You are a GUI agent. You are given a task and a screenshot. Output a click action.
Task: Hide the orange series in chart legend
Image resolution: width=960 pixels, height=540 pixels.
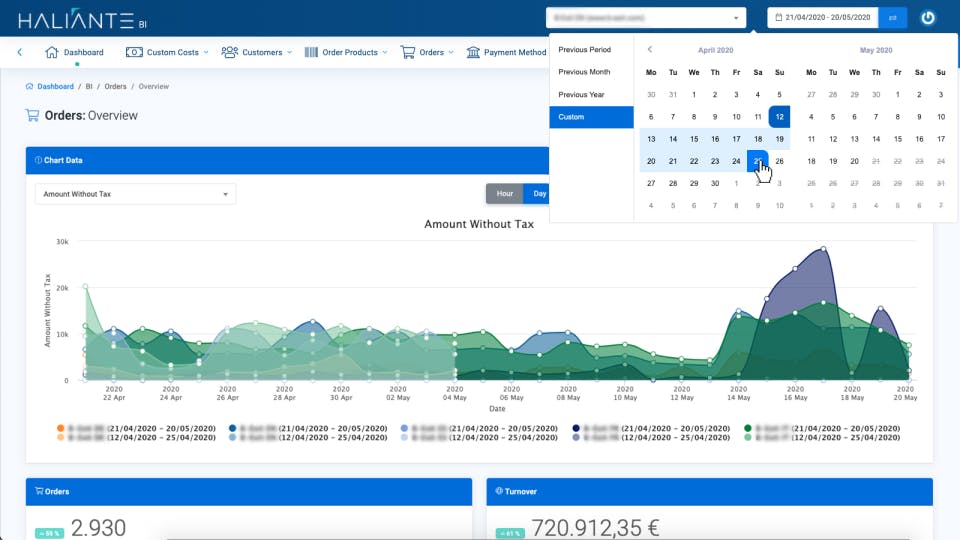click(61, 428)
